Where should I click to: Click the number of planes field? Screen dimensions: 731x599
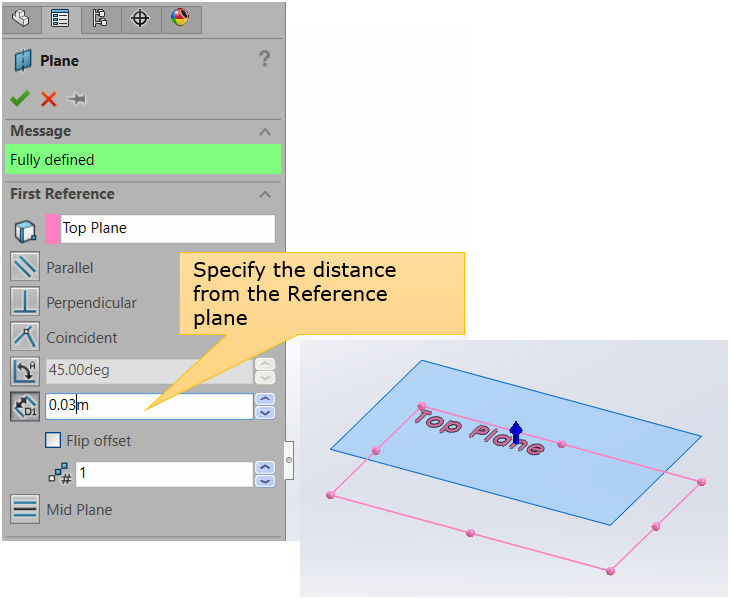pyautogui.click(x=164, y=474)
